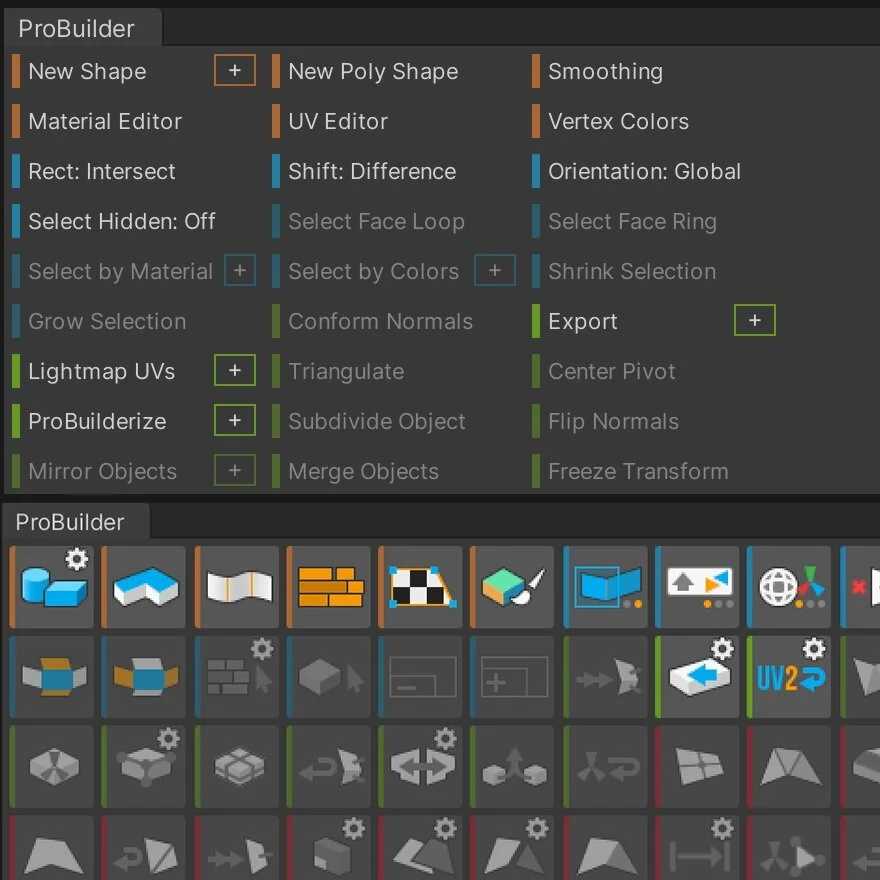Viewport: 880px width, 880px height.
Task: Open Material Editor via the orange bricks icon
Action: click(329, 586)
